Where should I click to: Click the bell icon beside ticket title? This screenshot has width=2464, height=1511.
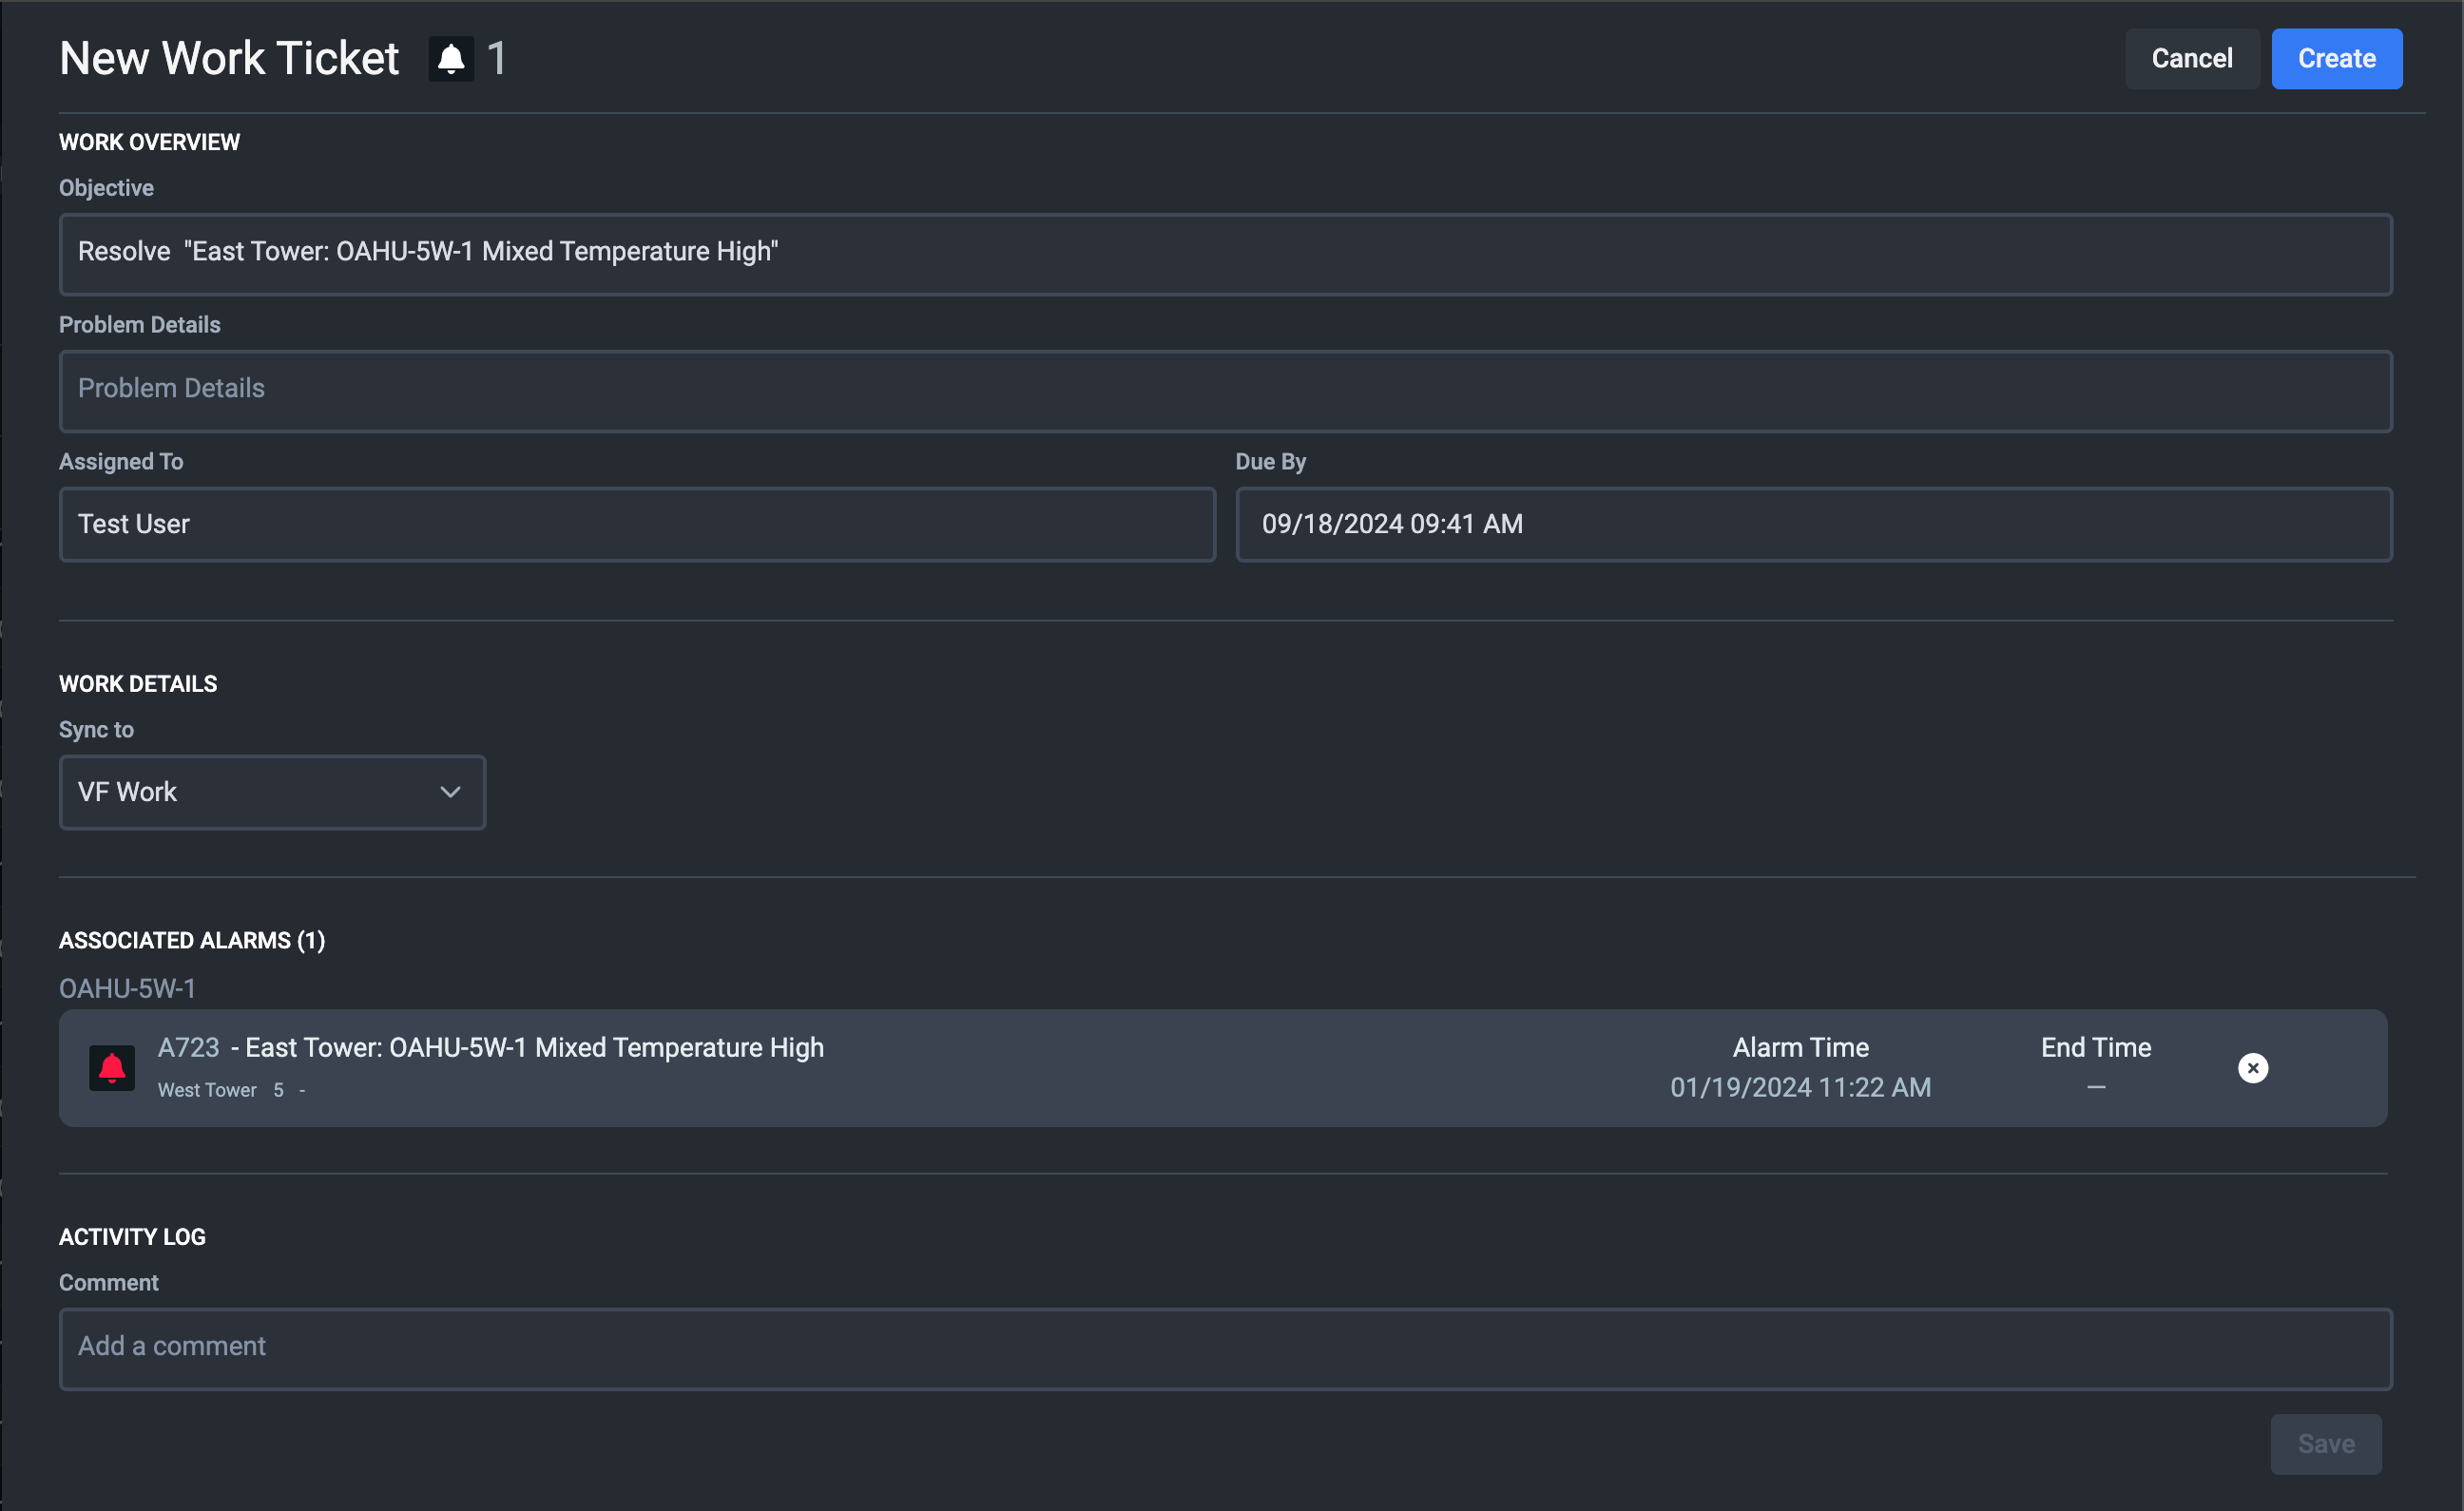point(451,59)
